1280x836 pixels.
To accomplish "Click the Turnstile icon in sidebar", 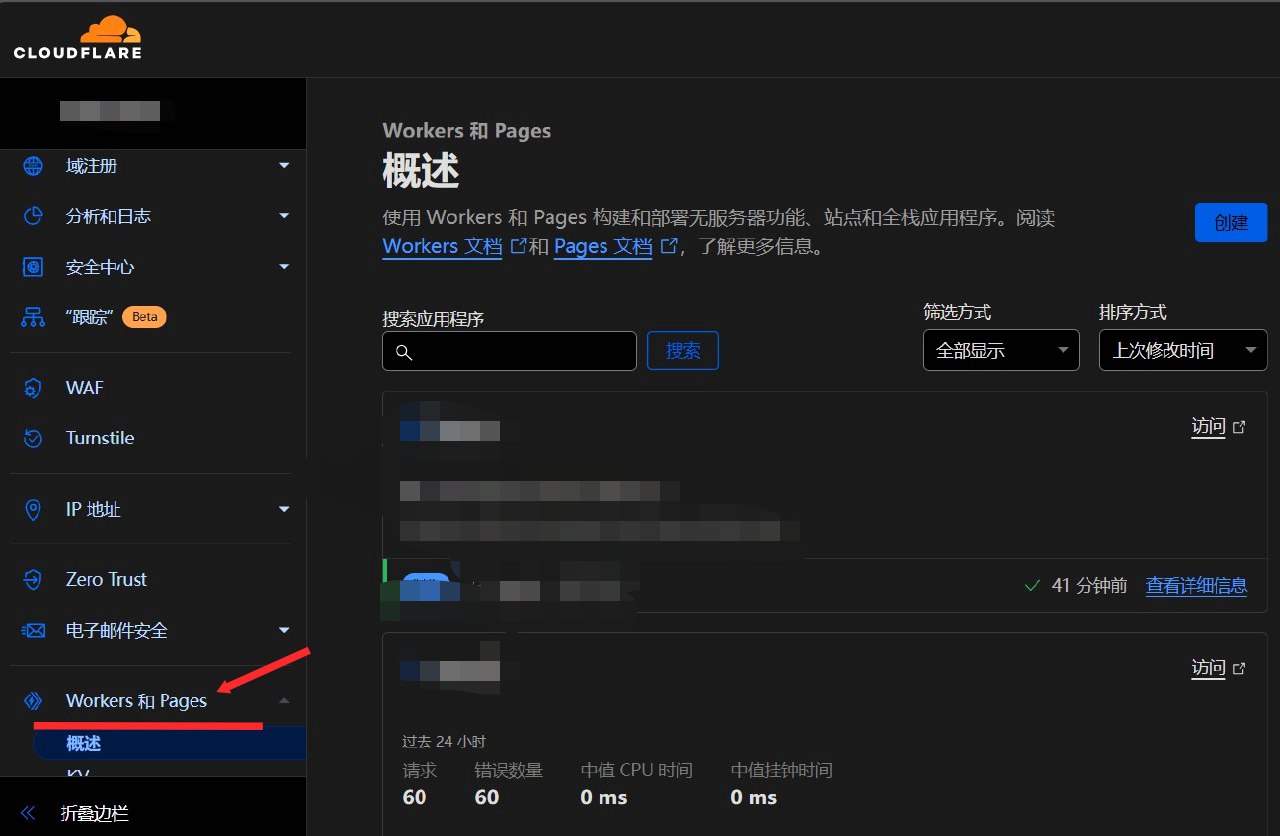I will tap(33, 438).
